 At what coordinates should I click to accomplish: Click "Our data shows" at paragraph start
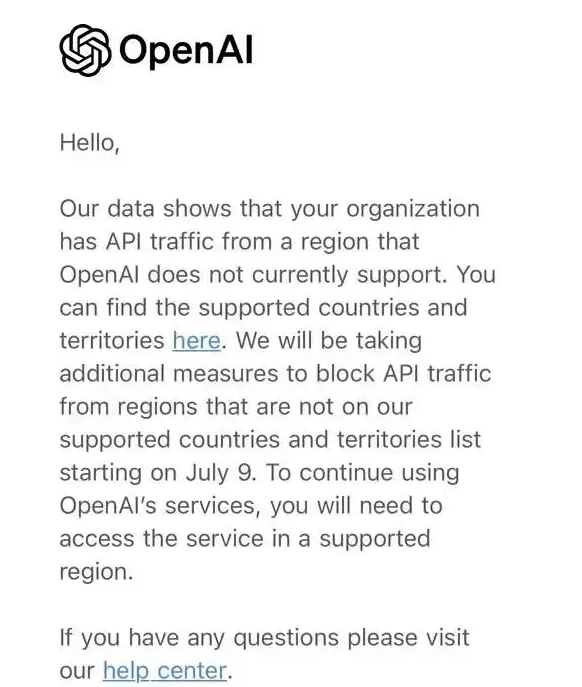point(146,209)
